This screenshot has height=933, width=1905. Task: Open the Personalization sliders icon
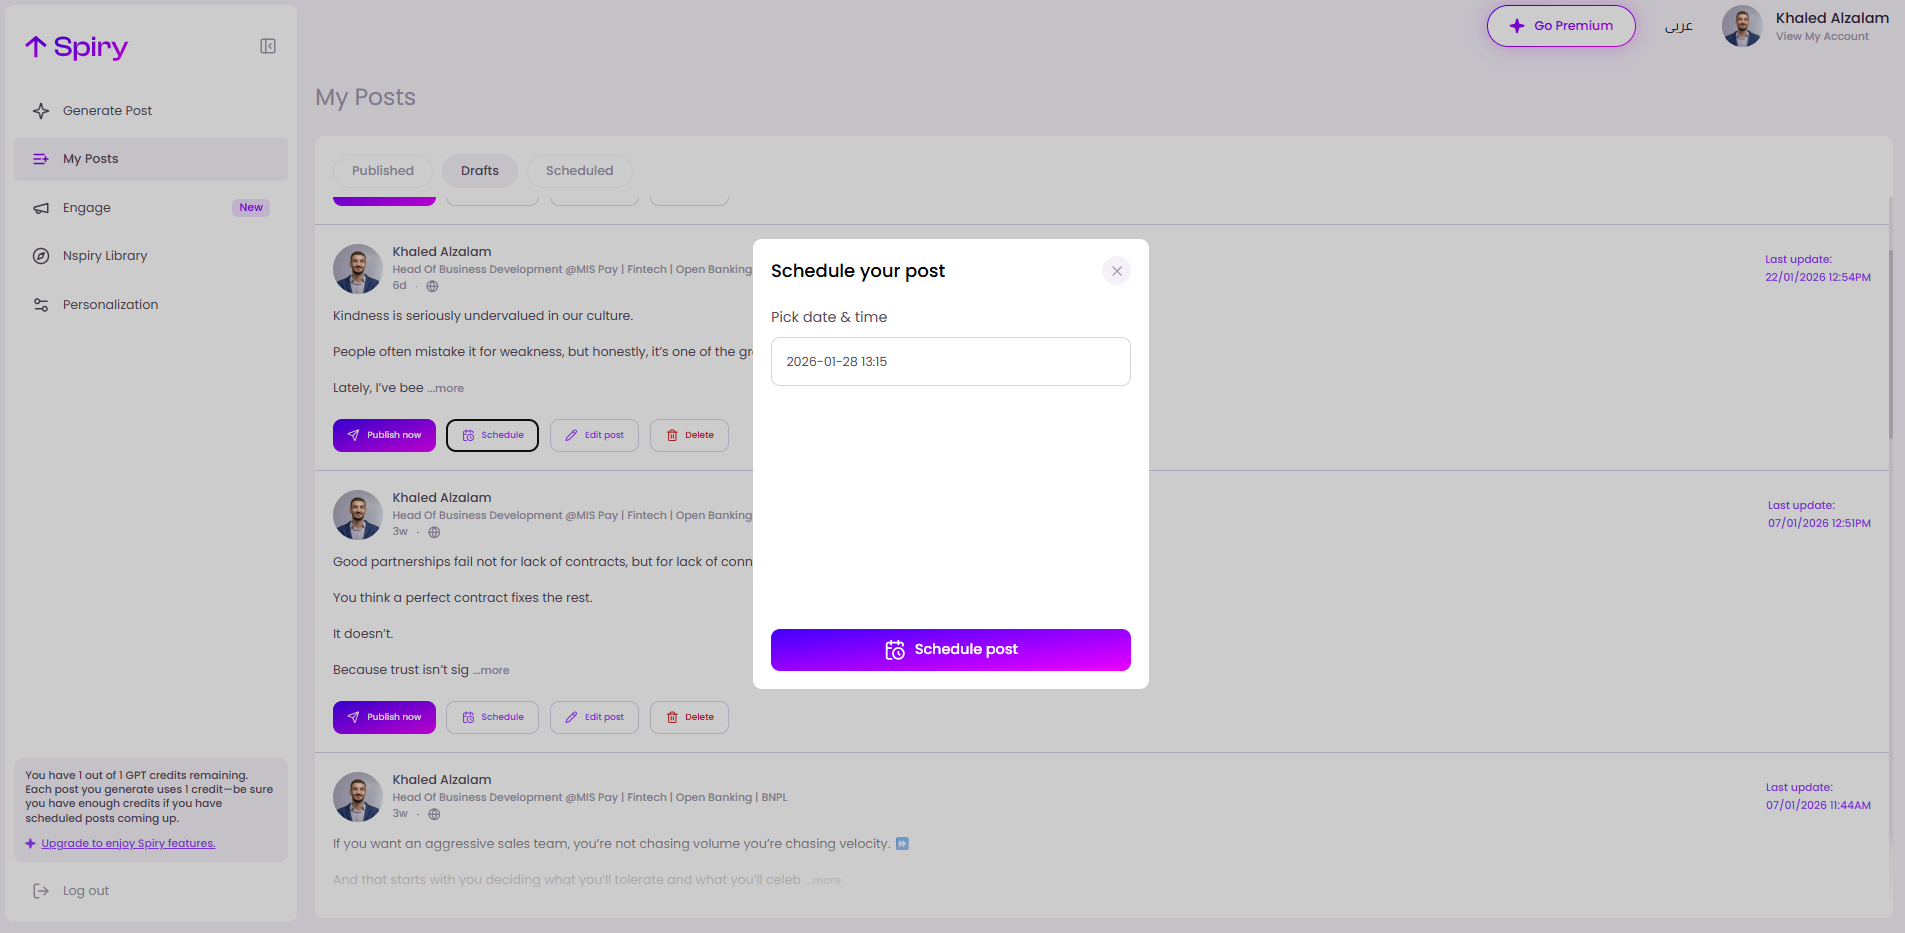pyautogui.click(x=40, y=304)
